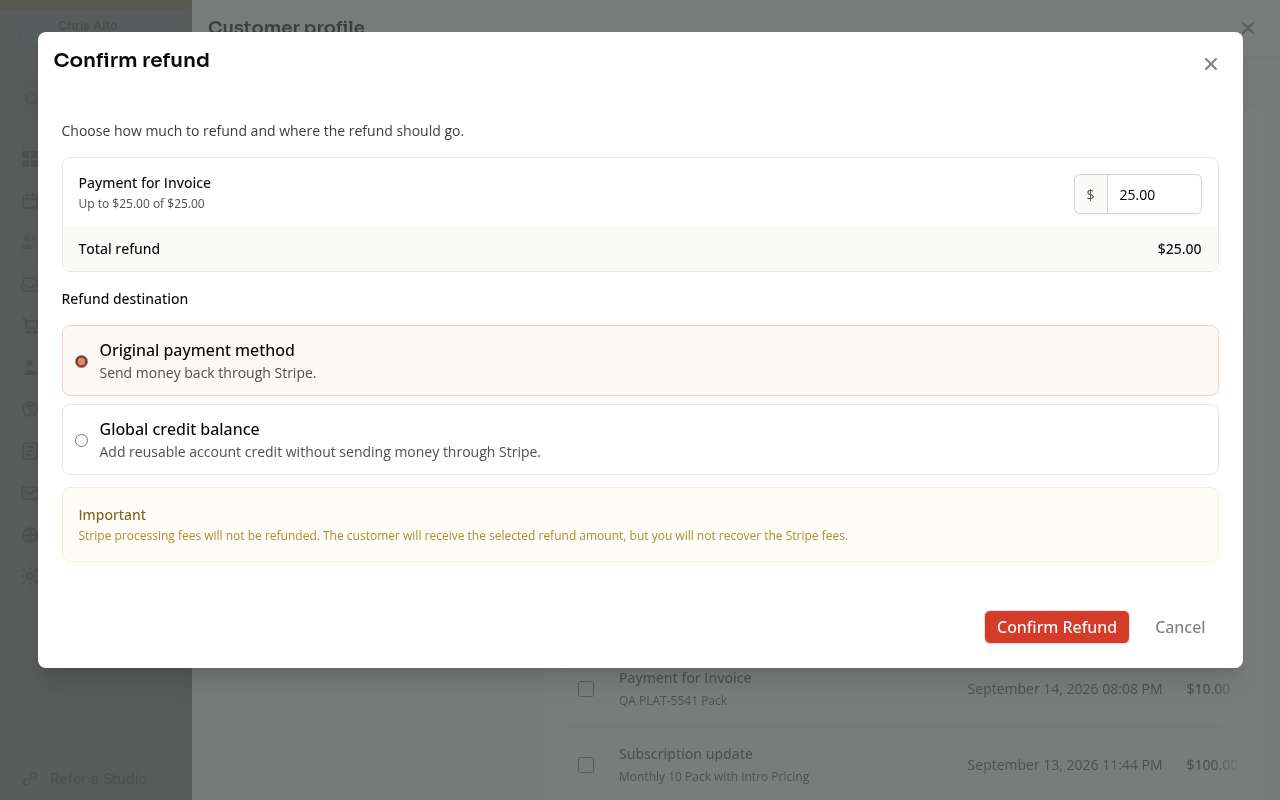Focus the refund amount field showing 25.00
Viewport: 1280px width, 800px height.
[1154, 194]
